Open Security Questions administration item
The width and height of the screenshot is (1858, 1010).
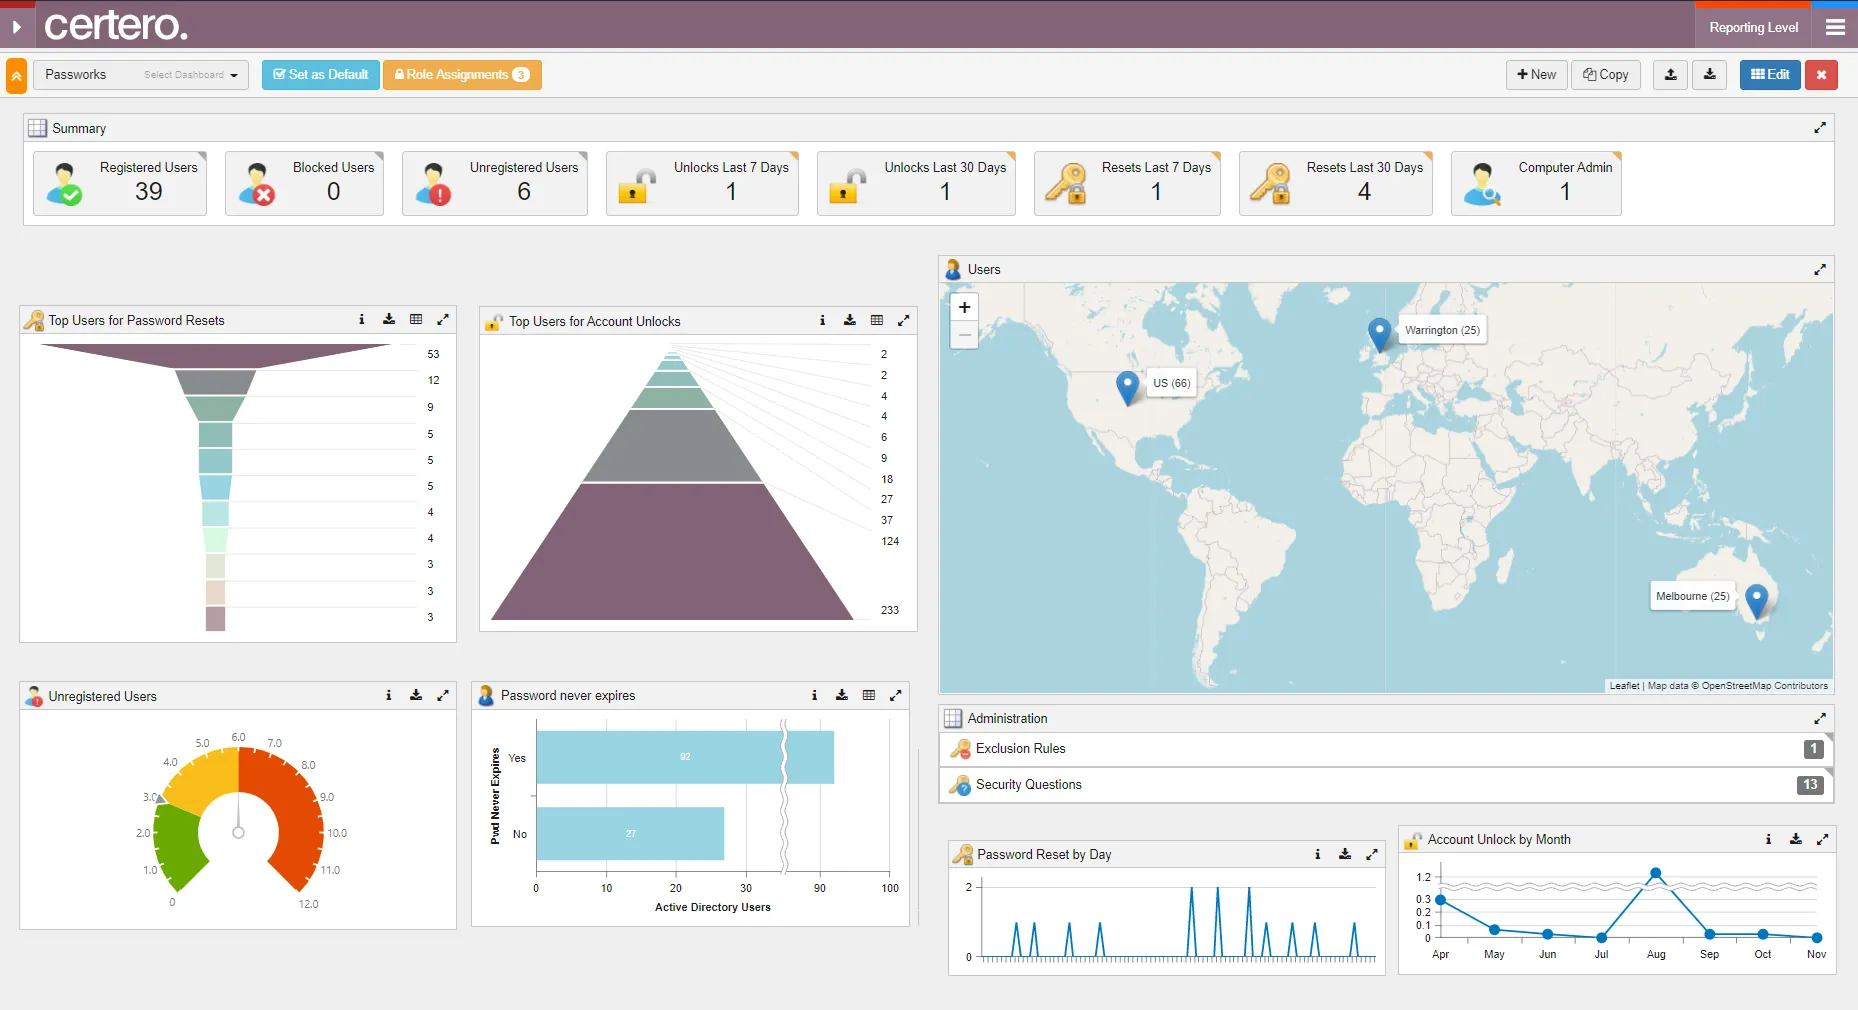[x=1028, y=785]
